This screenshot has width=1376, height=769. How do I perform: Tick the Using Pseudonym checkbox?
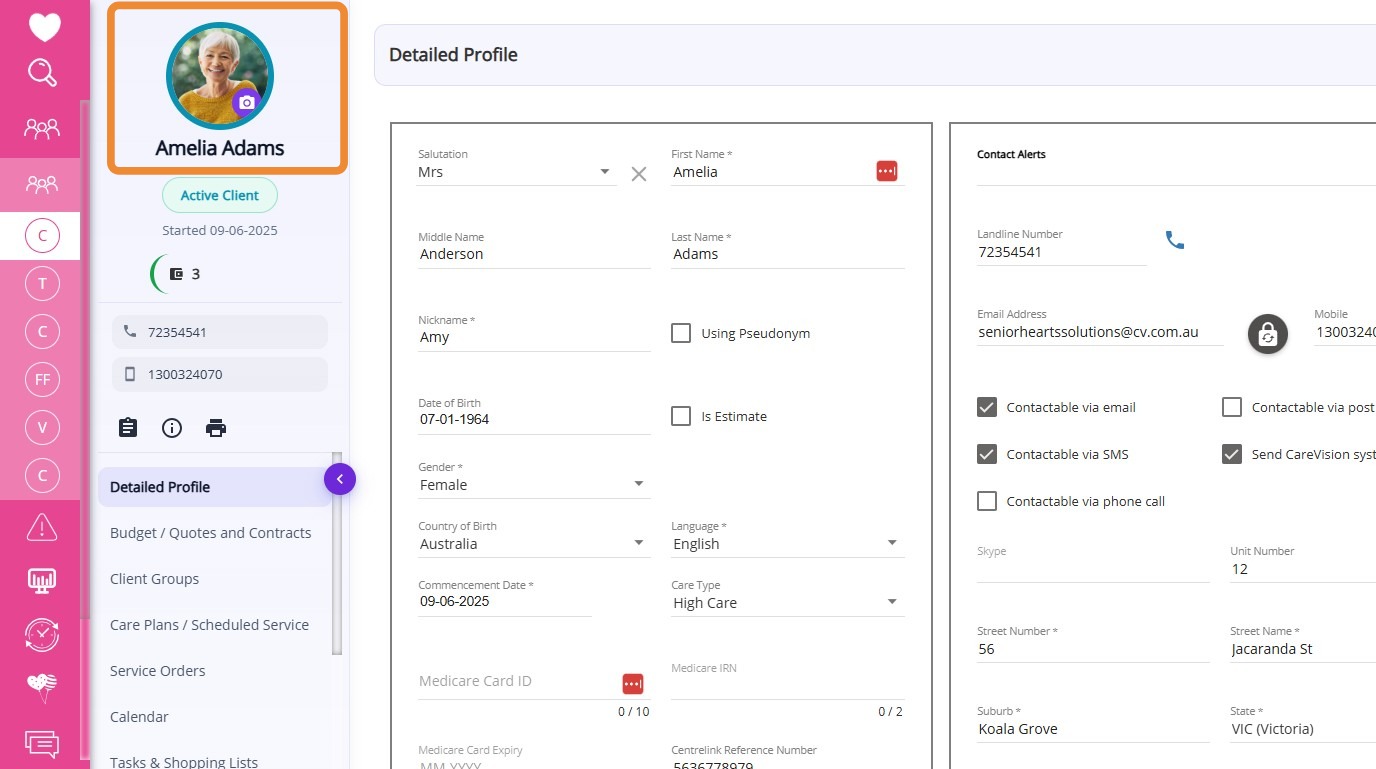click(681, 333)
